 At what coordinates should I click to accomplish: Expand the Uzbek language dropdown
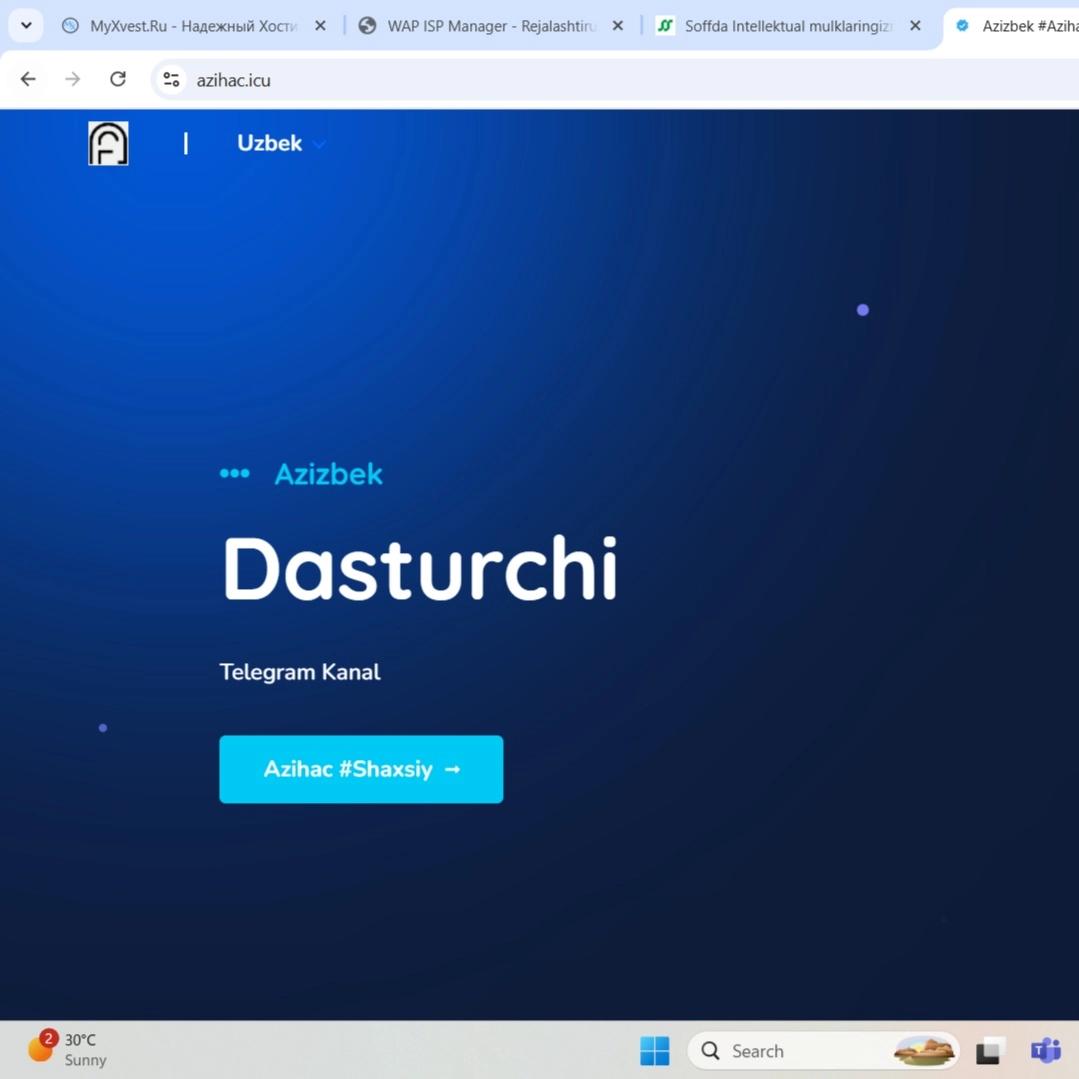click(281, 143)
